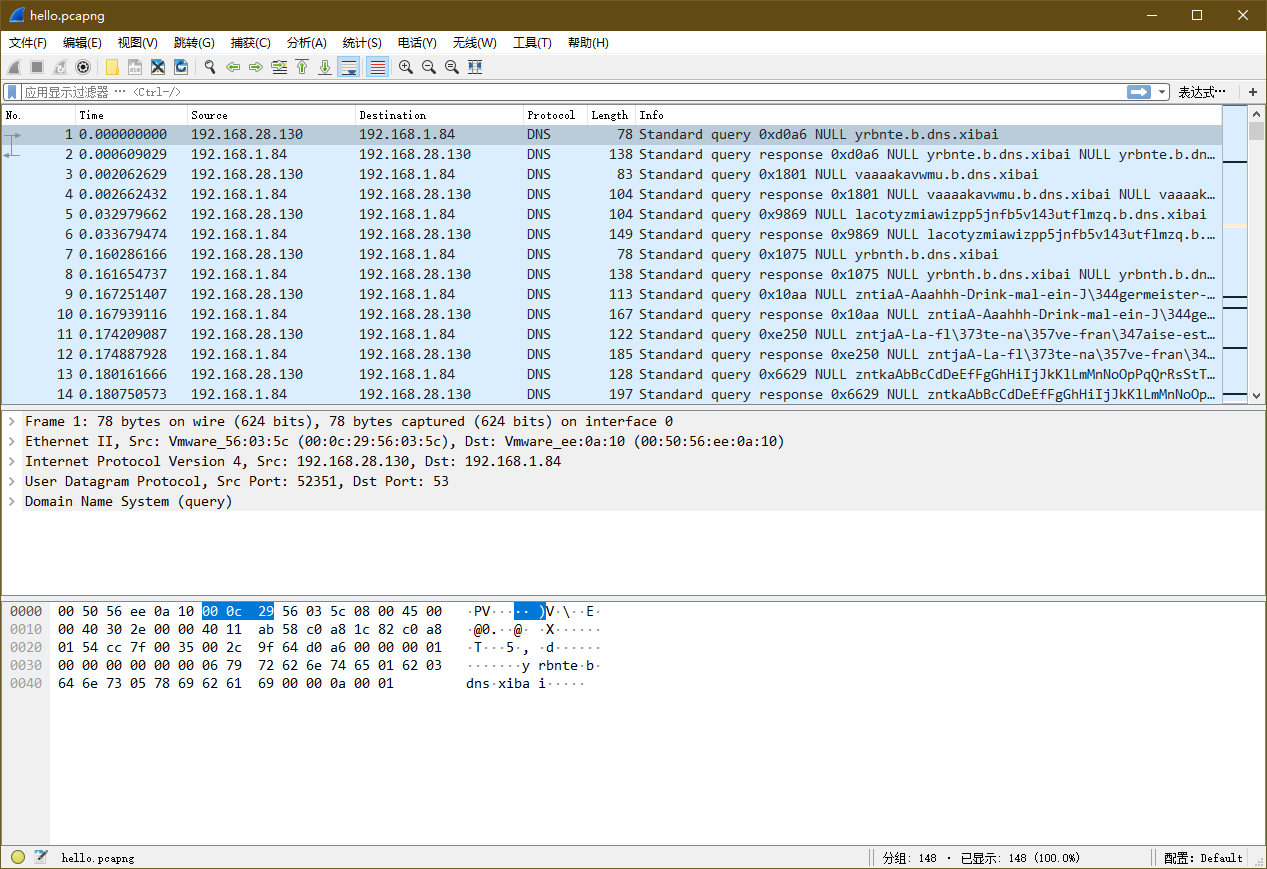Restart the current capture icon
1267x869 pixels.
pos(60,67)
